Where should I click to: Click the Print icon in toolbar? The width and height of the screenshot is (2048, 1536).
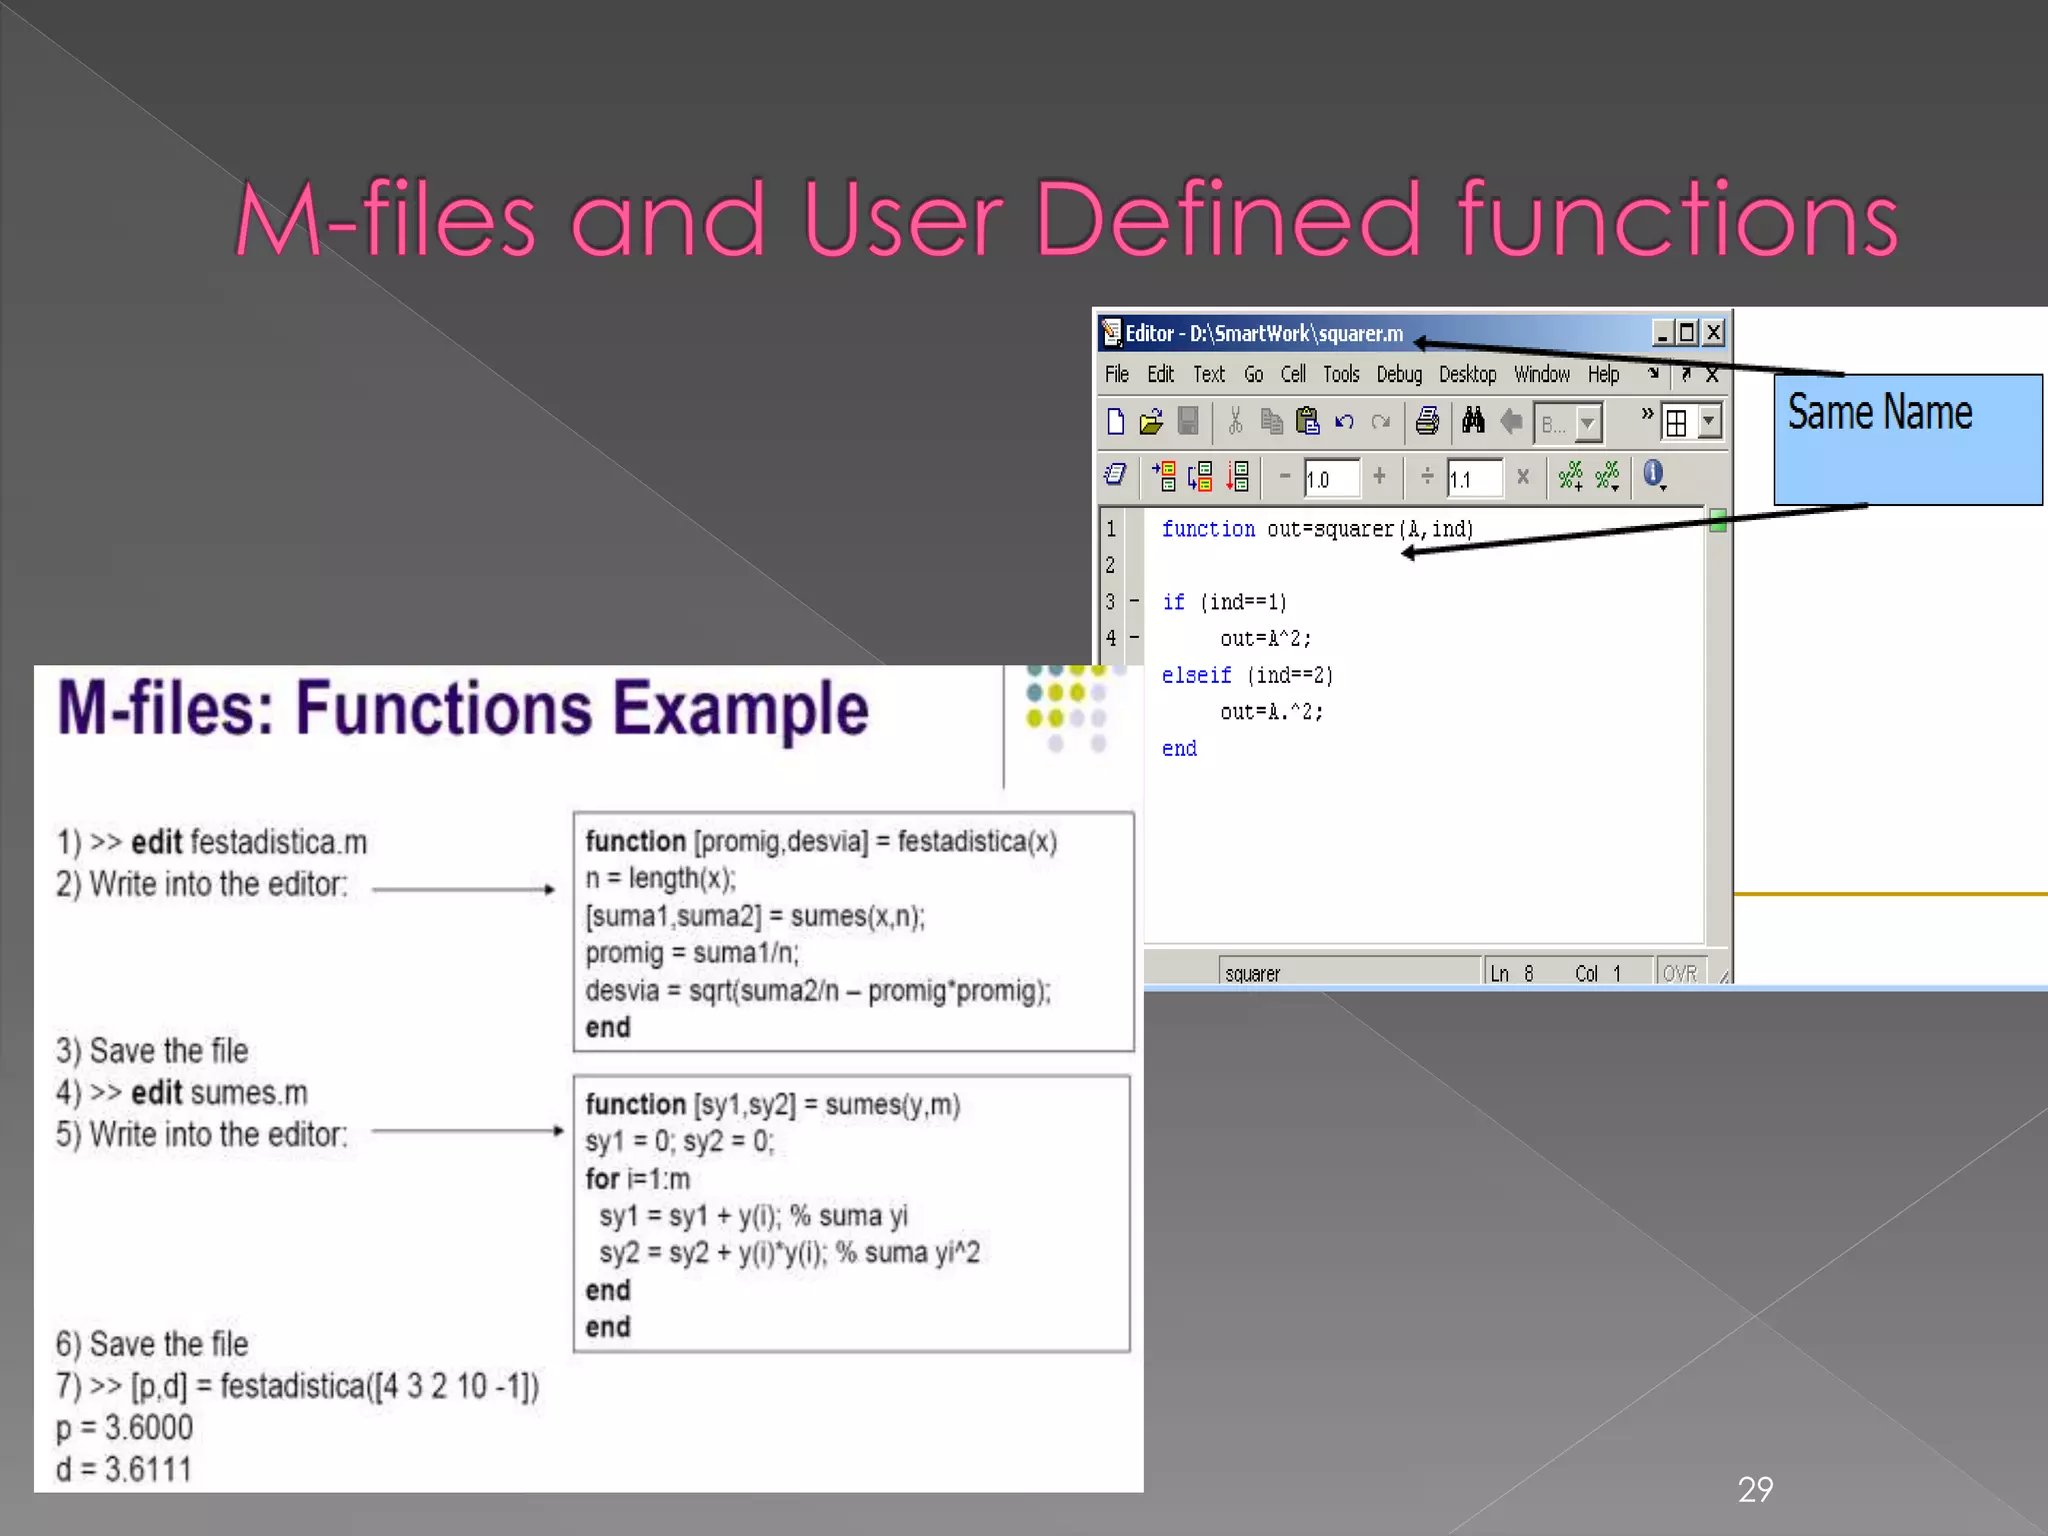point(1427,422)
